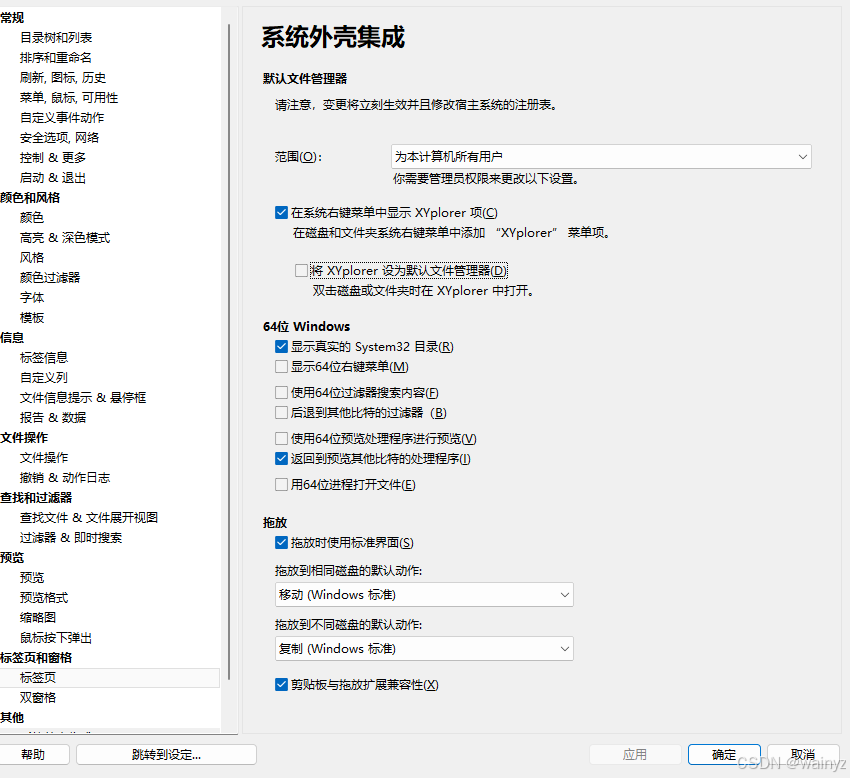This screenshot has width=850, height=778.
Task: Open the same-disk drag action dropdown 移动
Action: coord(424,595)
